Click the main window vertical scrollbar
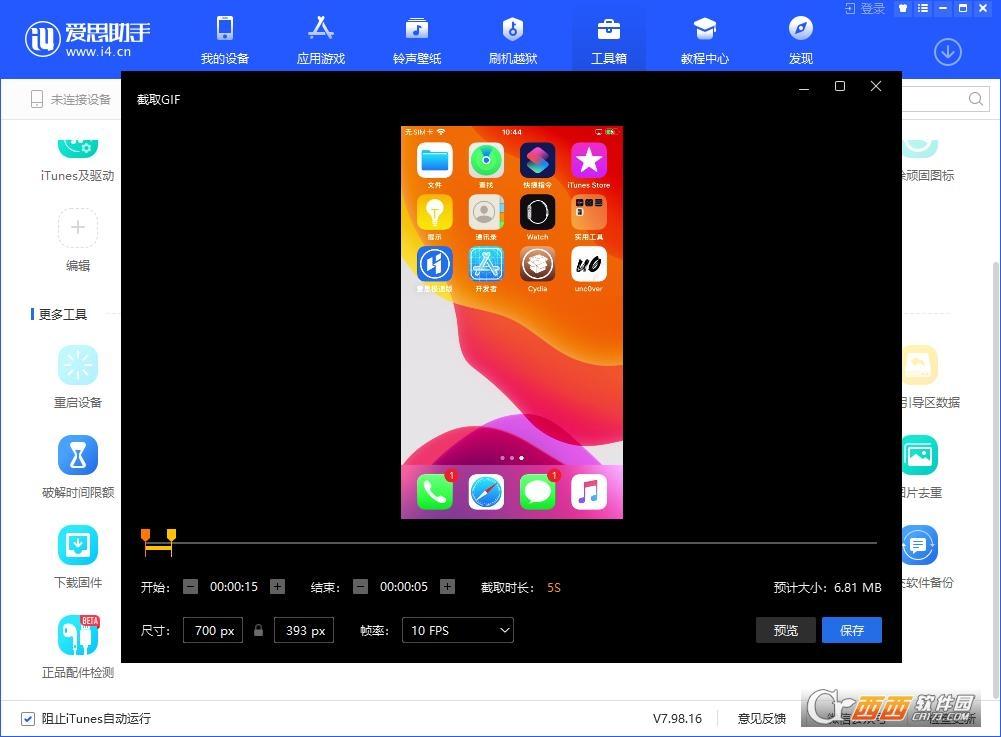Viewport: 1001px width, 737px height. coord(996,479)
